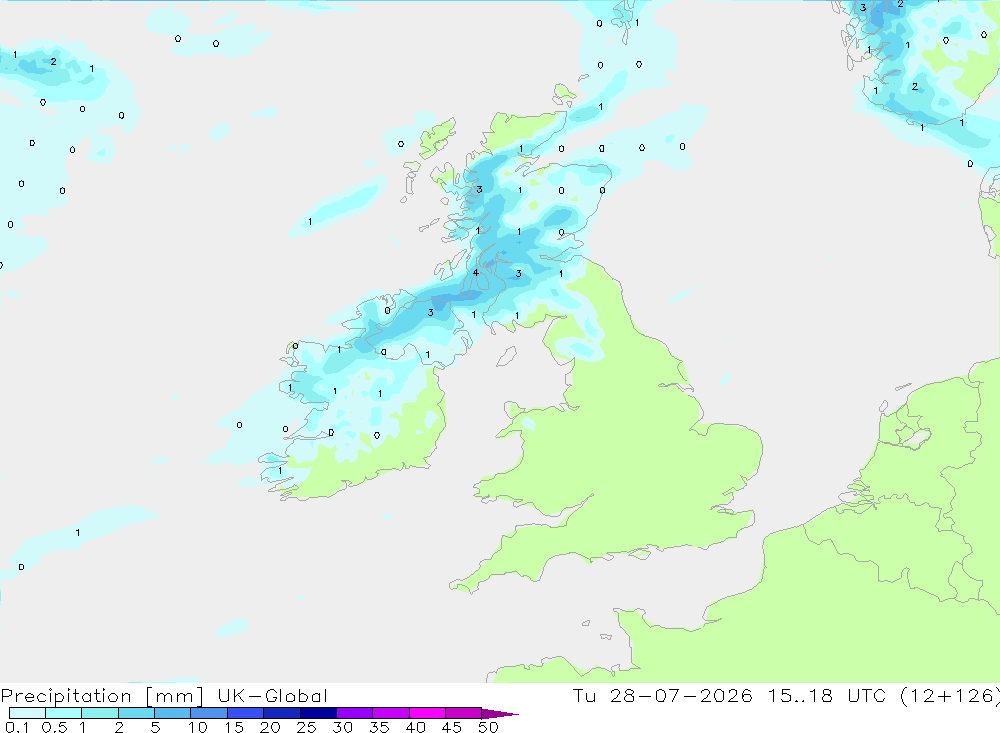Viewport: 1000px width, 733px height.
Task: Click the 1–2 mm legend swatch
Action: (x=100, y=713)
